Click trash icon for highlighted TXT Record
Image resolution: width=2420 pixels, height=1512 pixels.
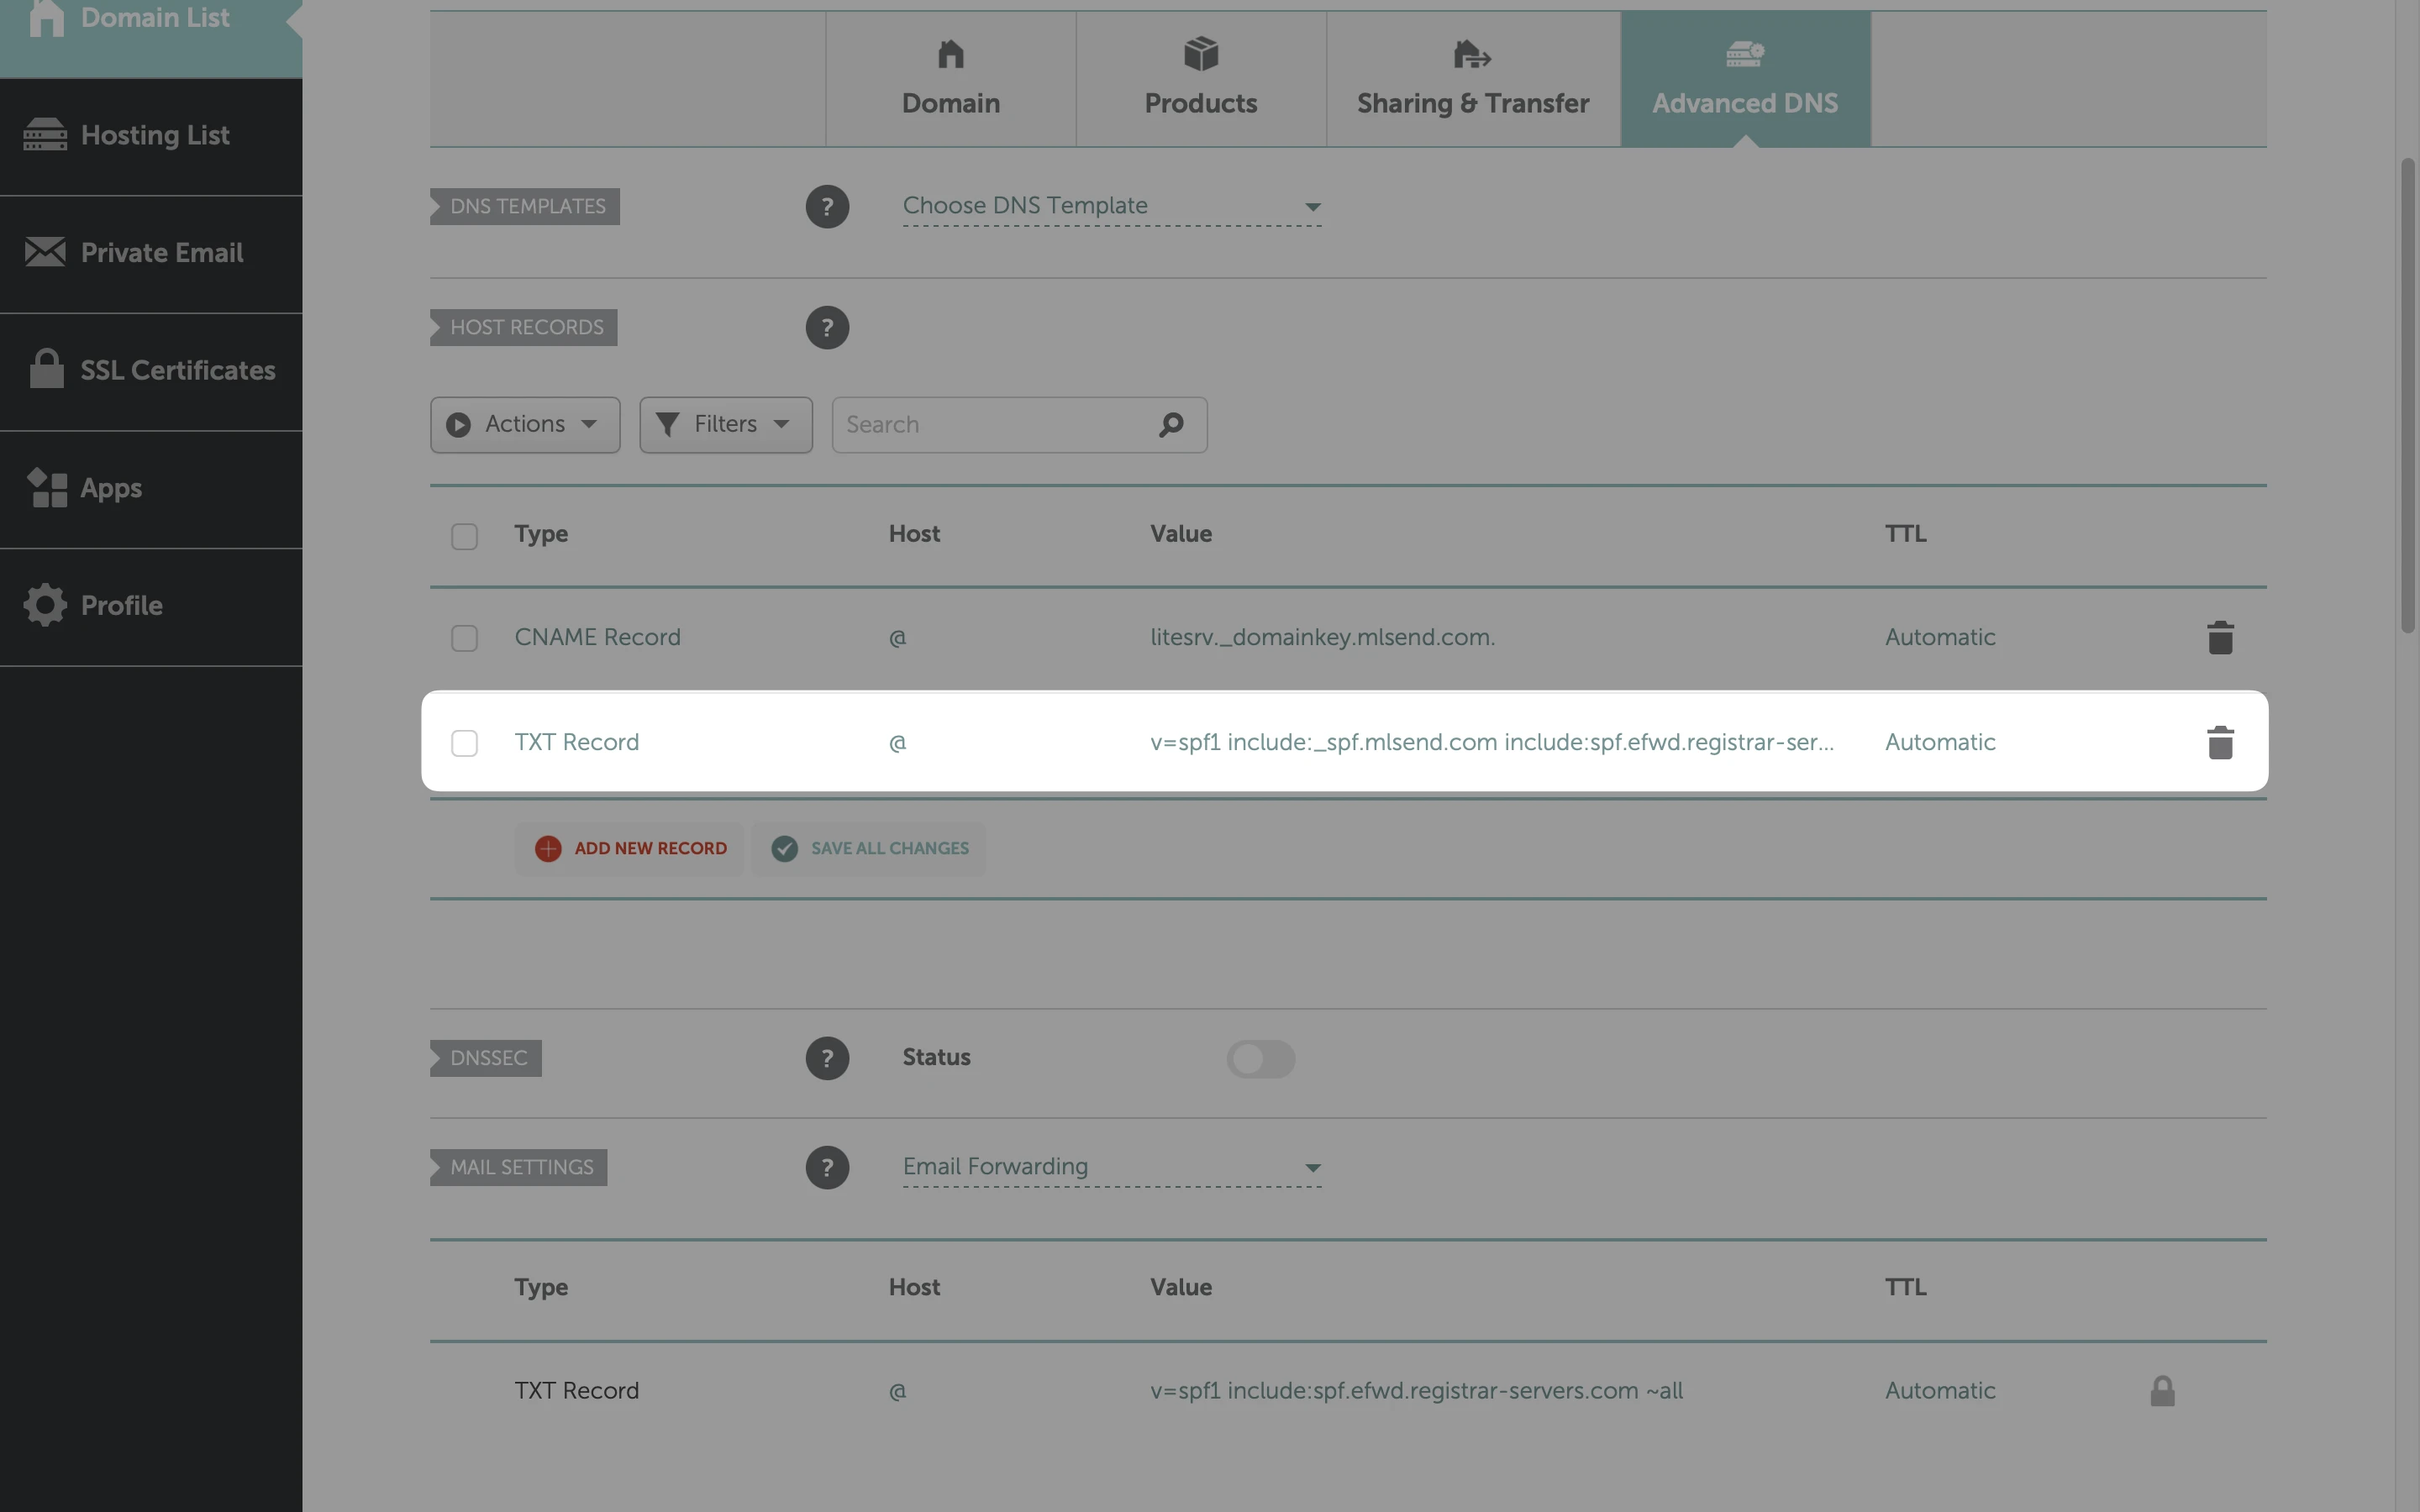2219,743
